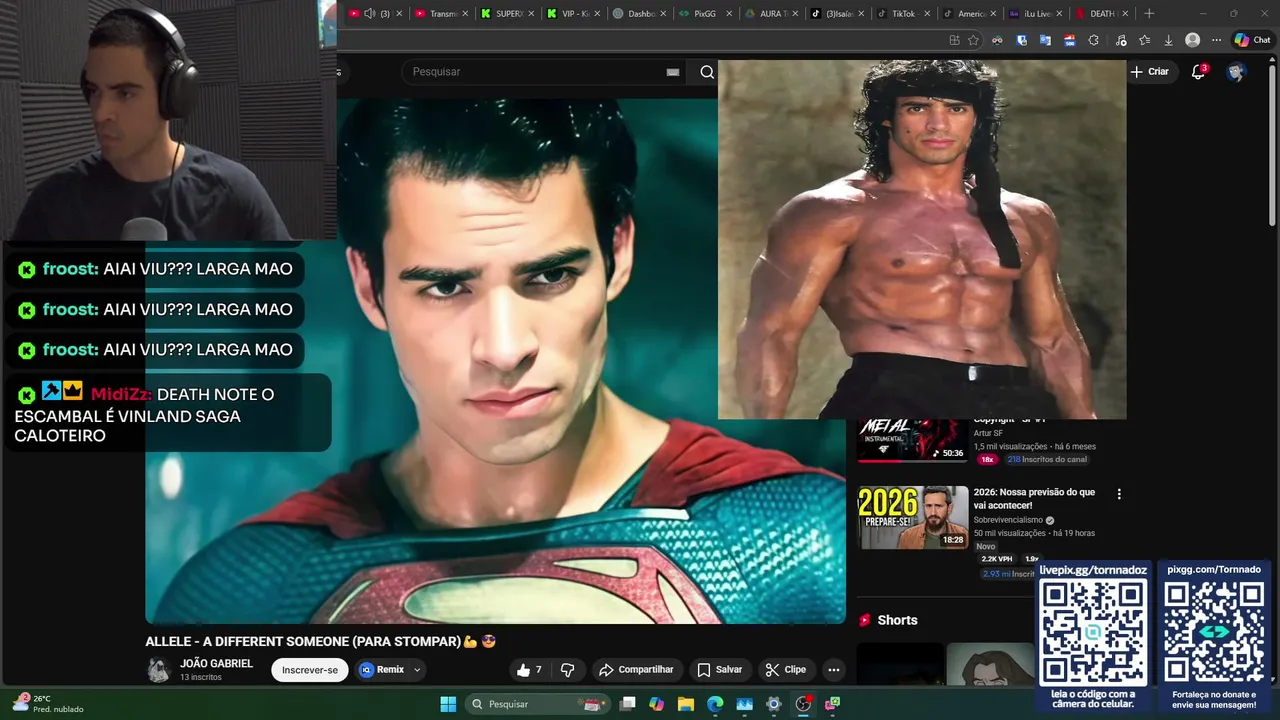This screenshot has height=720, width=1280.
Task: Like the video with thumbs up
Action: [529, 670]
